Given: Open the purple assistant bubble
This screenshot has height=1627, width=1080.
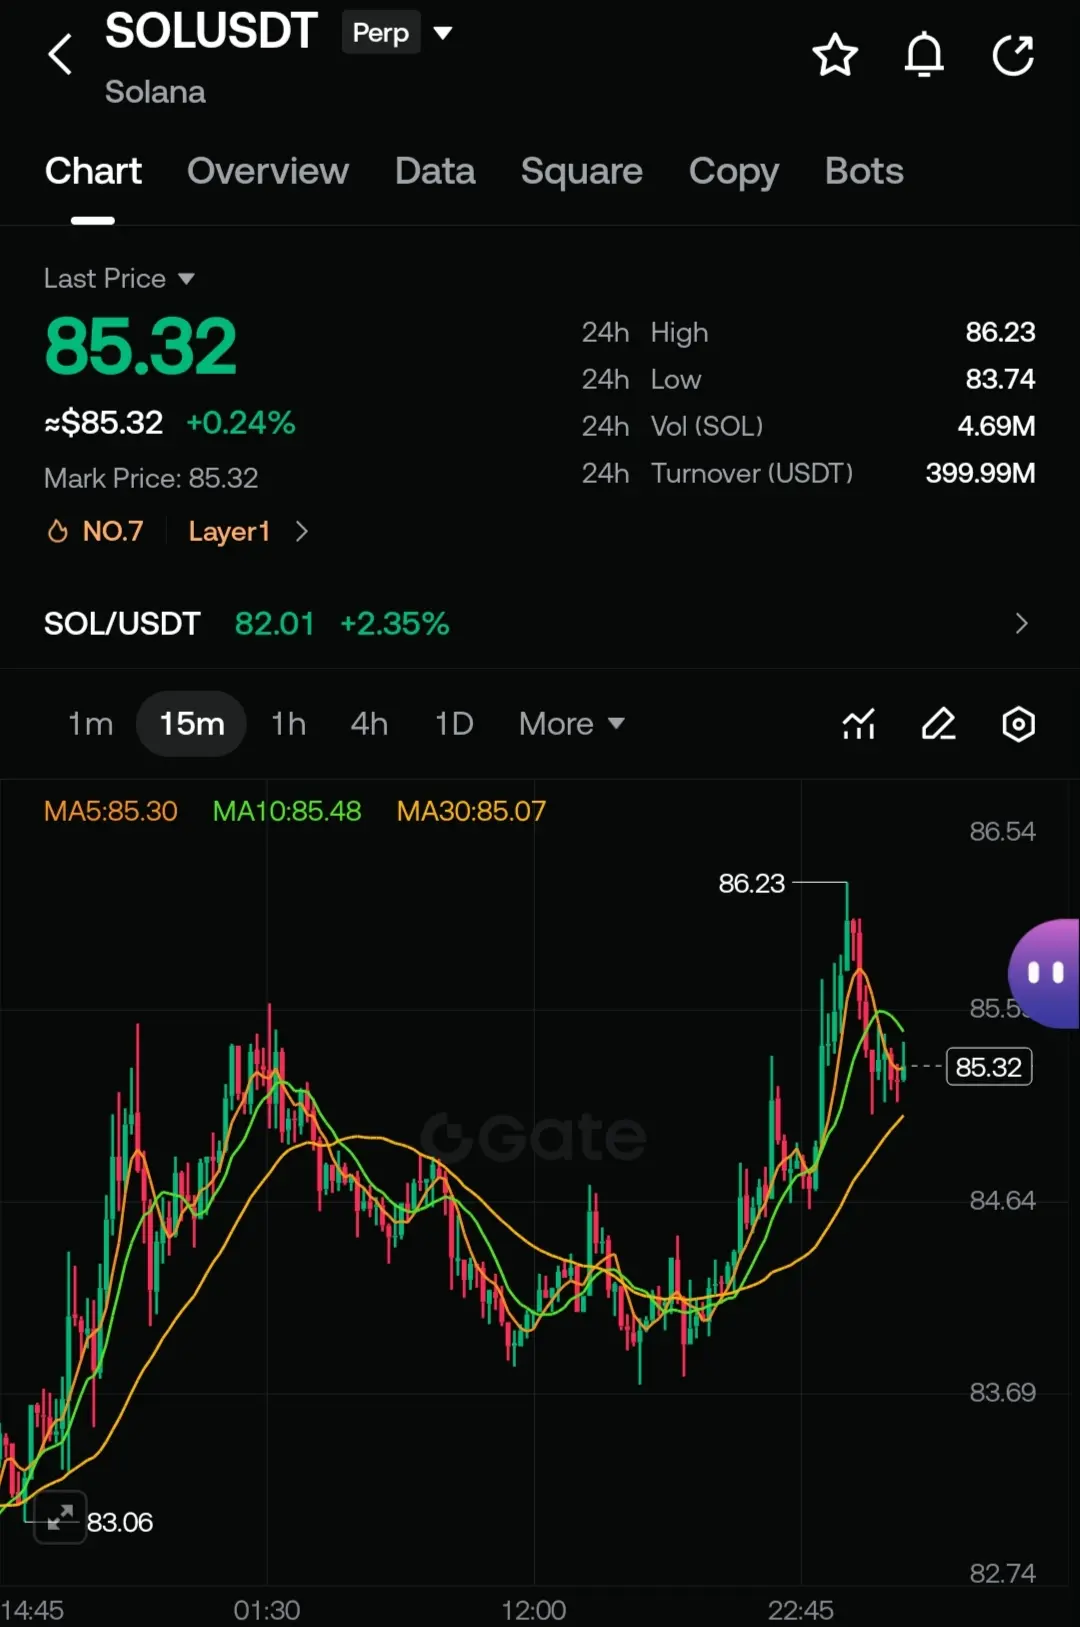Looking at the screenshot, I should click(1045, 973).
